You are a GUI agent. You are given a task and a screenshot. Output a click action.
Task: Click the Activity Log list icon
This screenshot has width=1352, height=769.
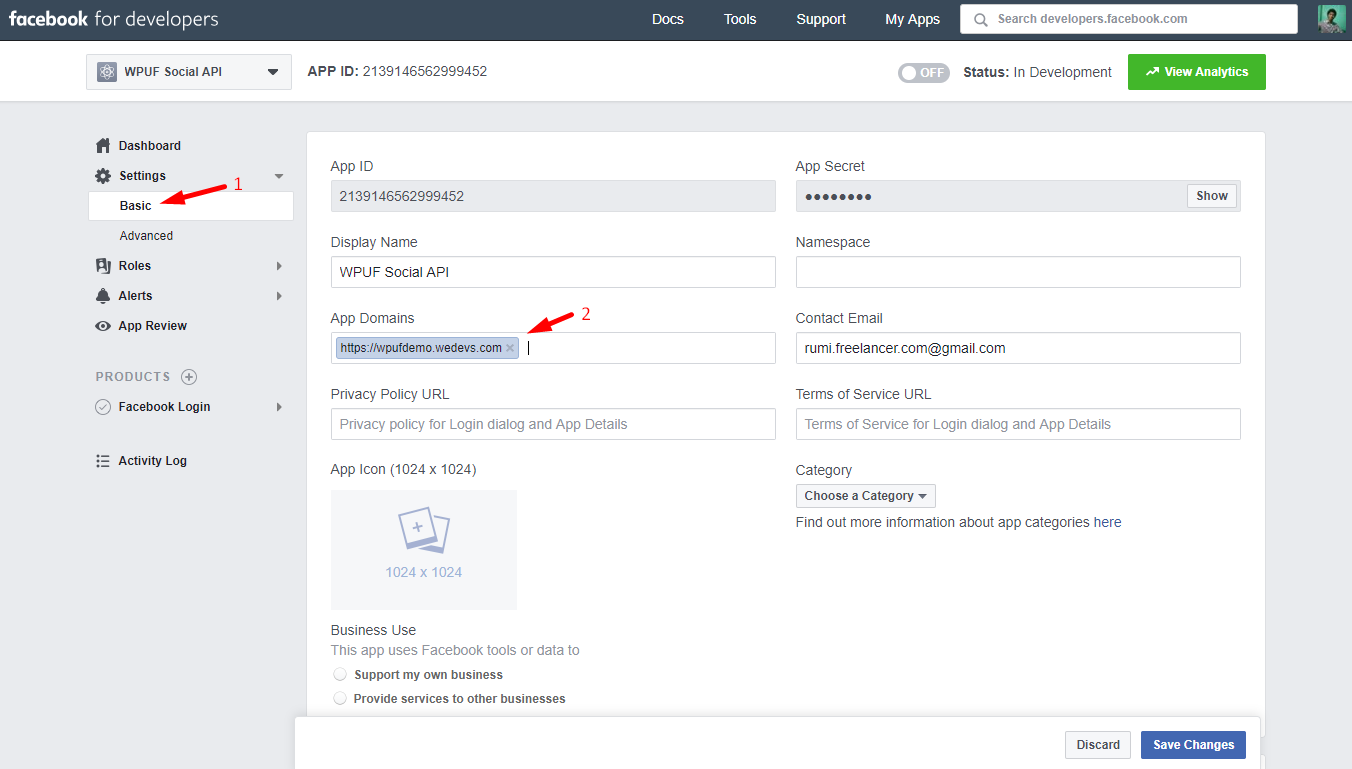click(103, 460)
